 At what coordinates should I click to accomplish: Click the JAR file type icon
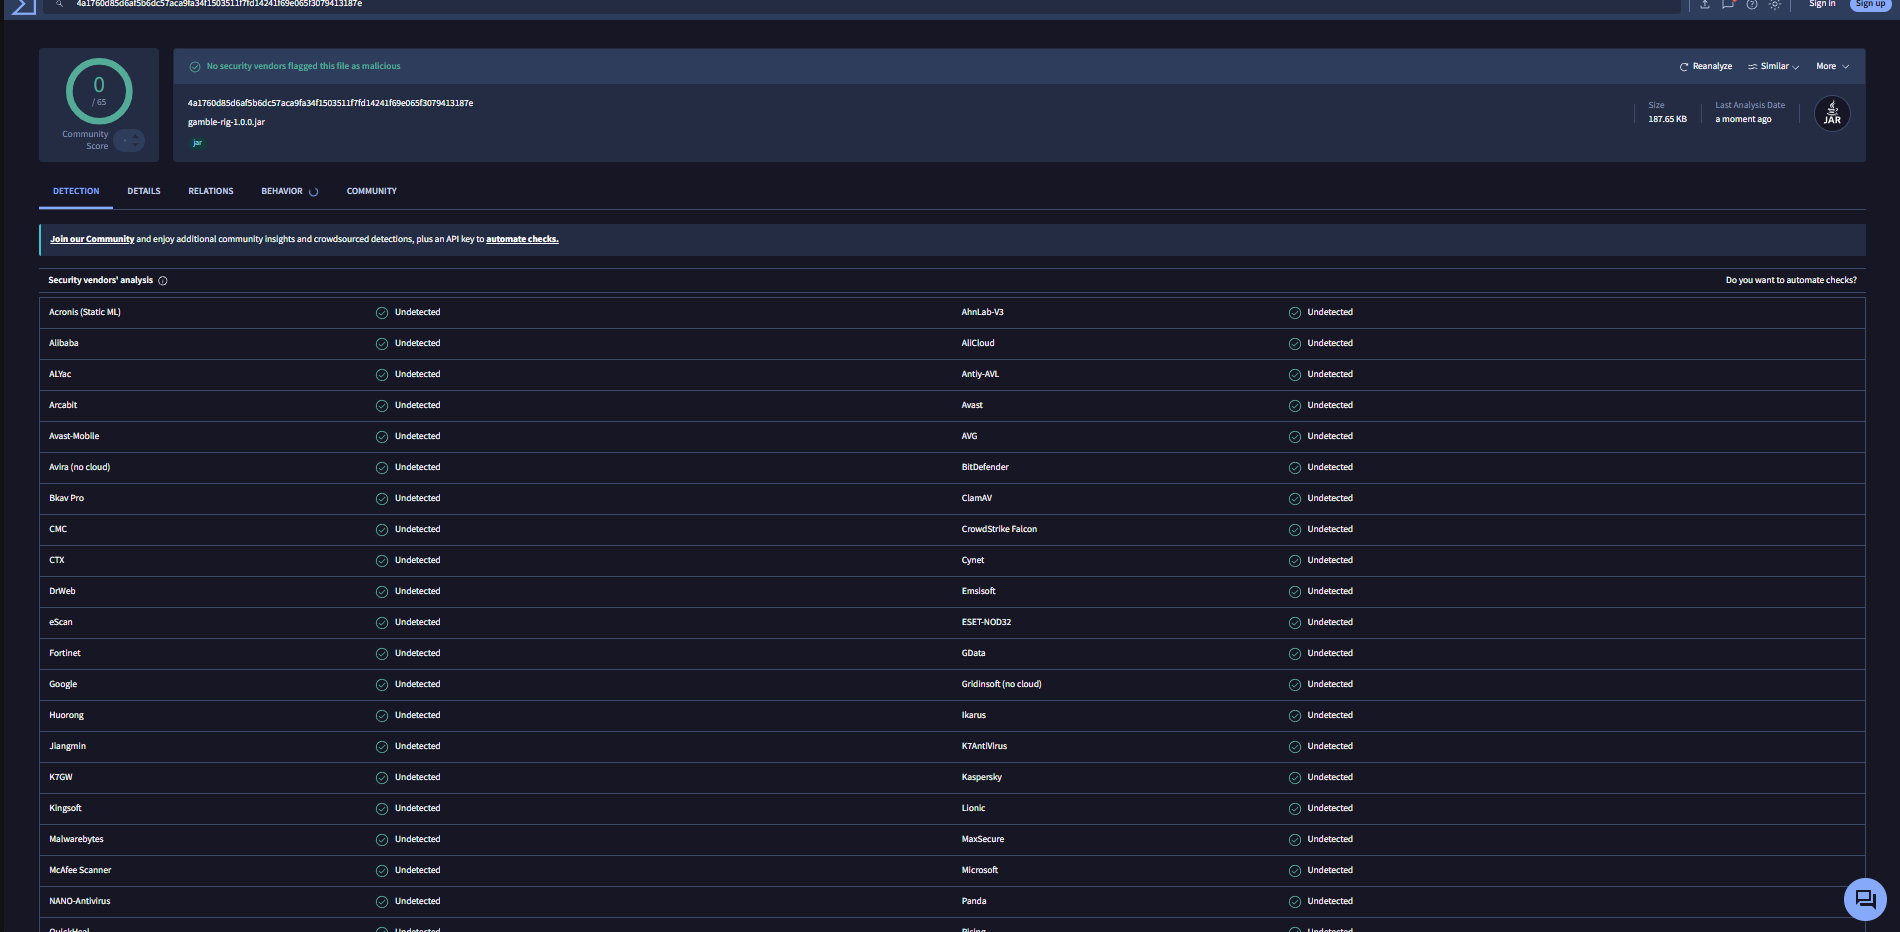click(1832, 113)
